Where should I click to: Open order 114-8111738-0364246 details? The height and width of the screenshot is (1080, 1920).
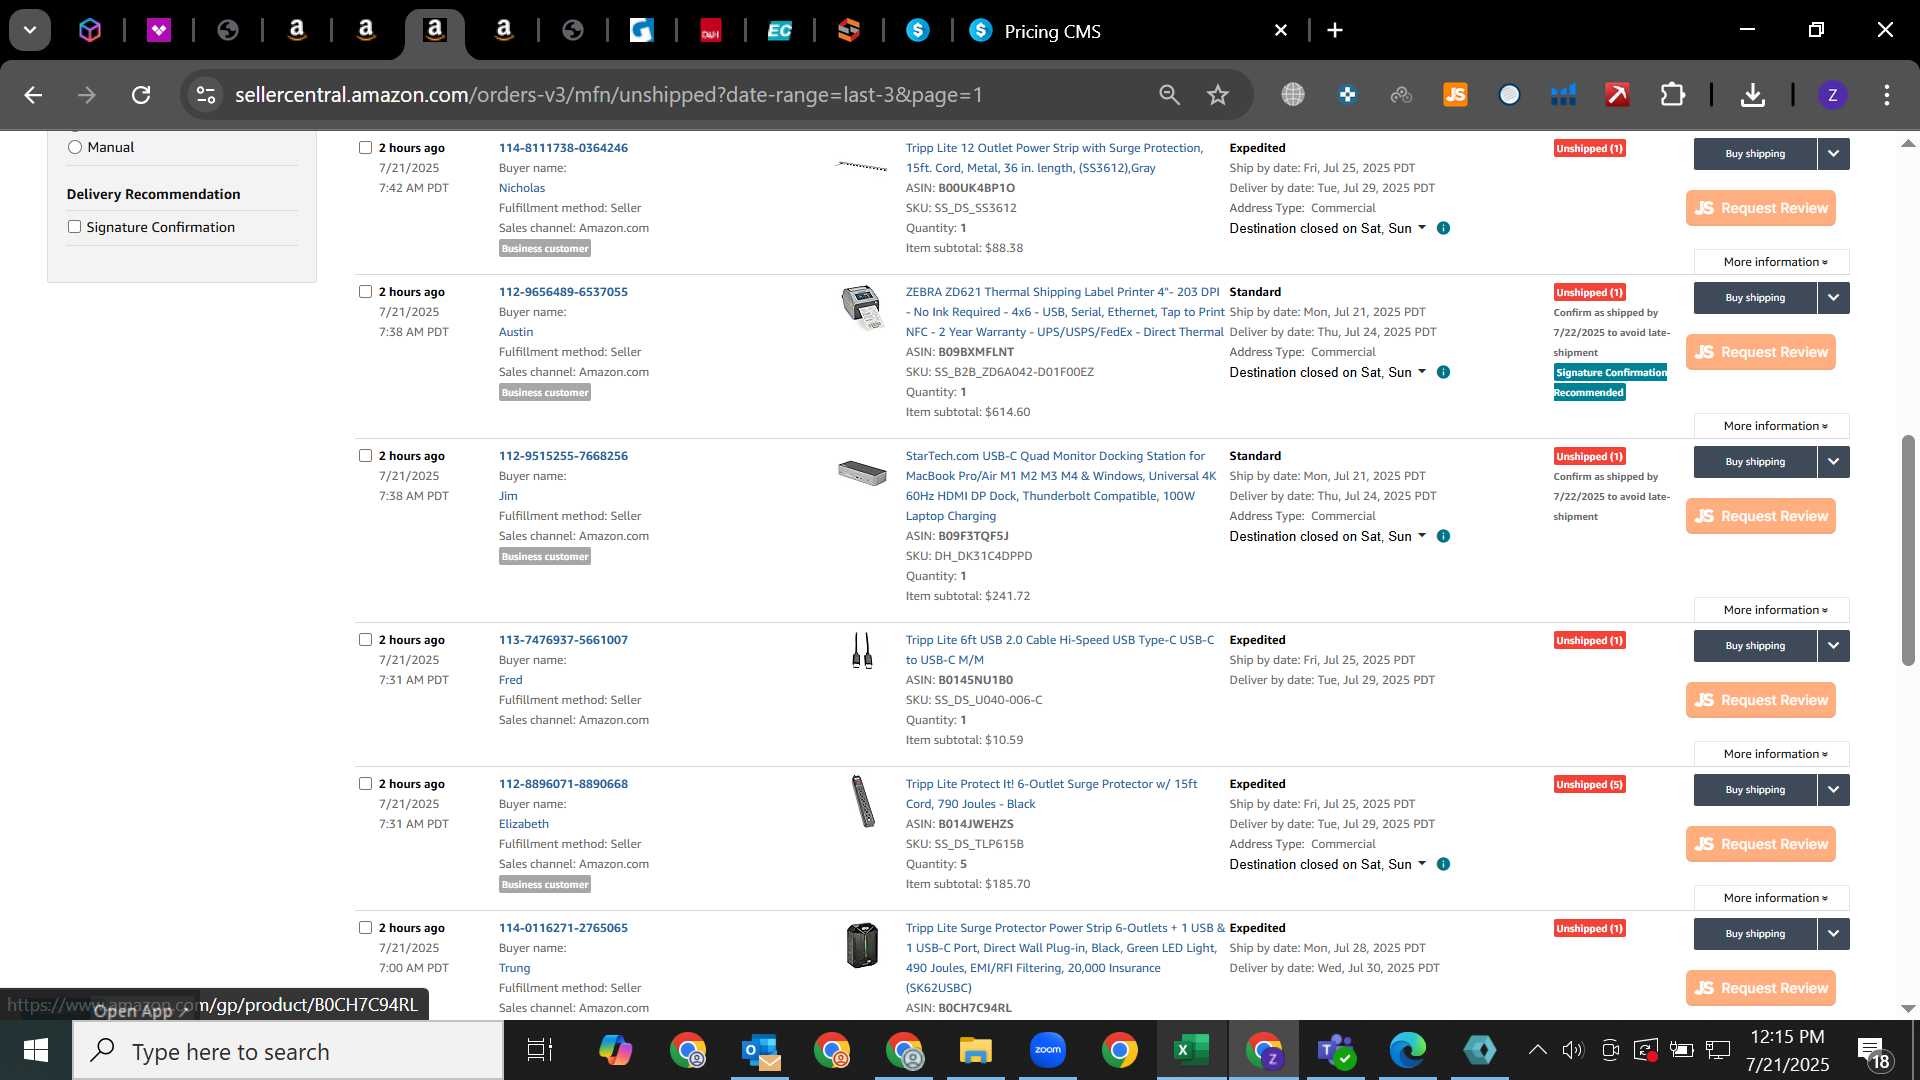(x=563, y=148)
